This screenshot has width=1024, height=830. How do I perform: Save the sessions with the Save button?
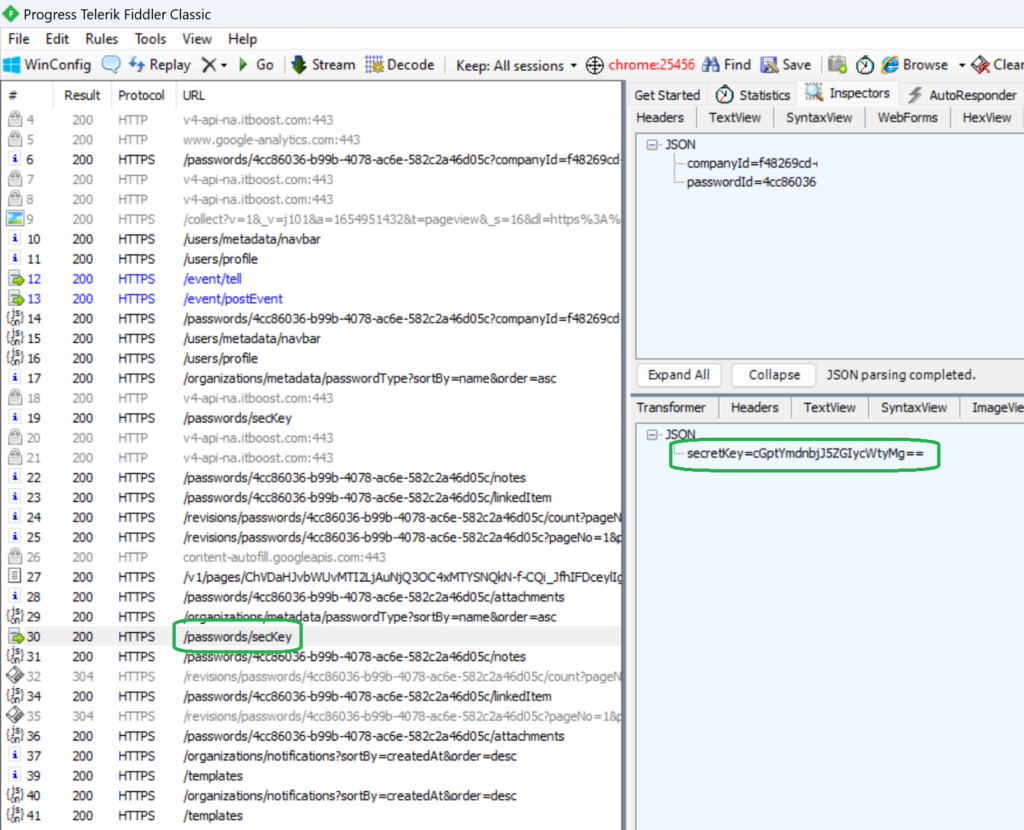click(x=786, y=65)
